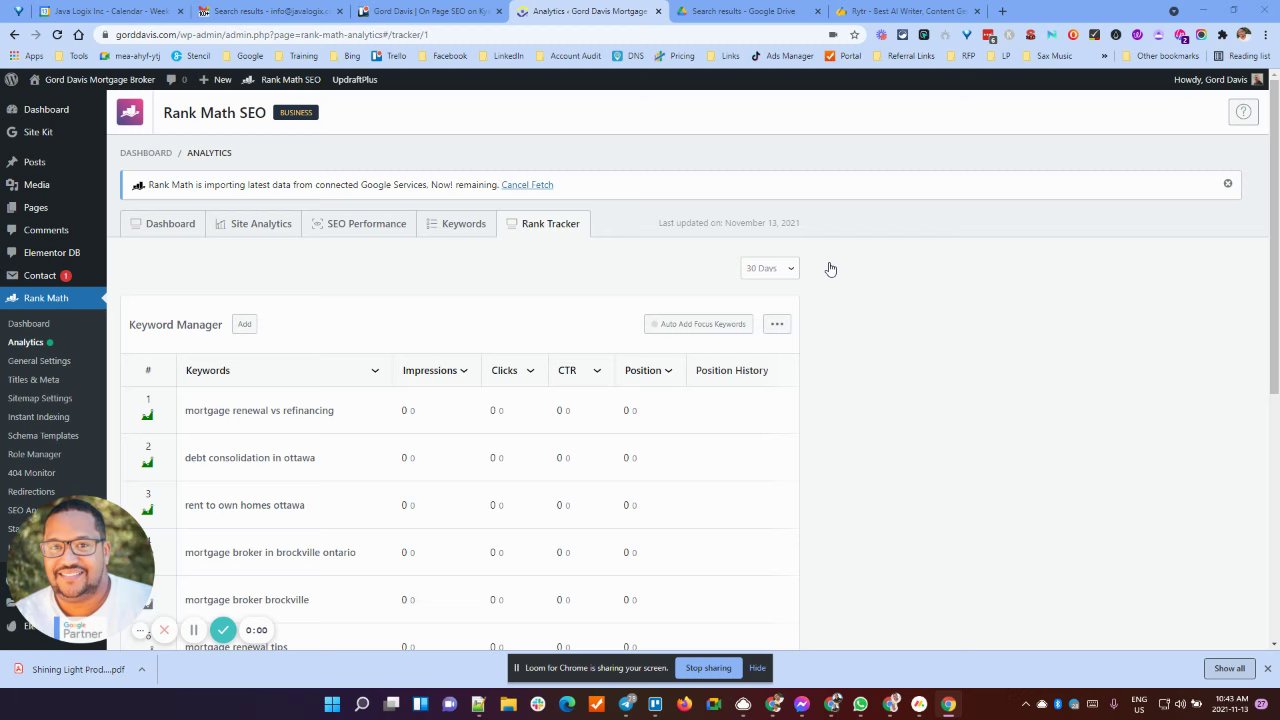
Task: Click chart icon for rent to own homes ottawa
Action: click(x=148, y=510)
